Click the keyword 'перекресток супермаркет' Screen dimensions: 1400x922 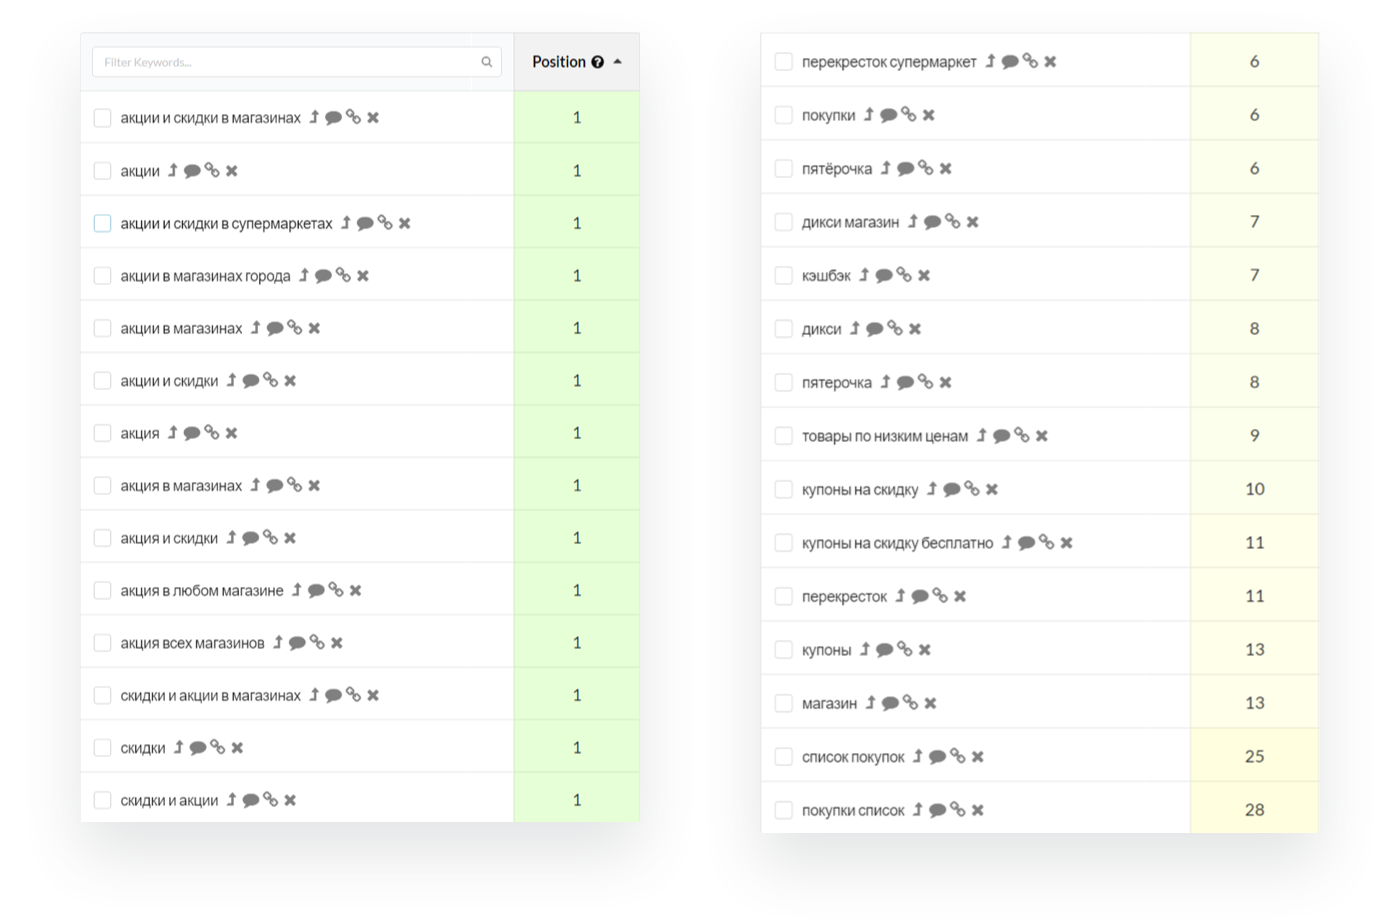coord(888,62)
